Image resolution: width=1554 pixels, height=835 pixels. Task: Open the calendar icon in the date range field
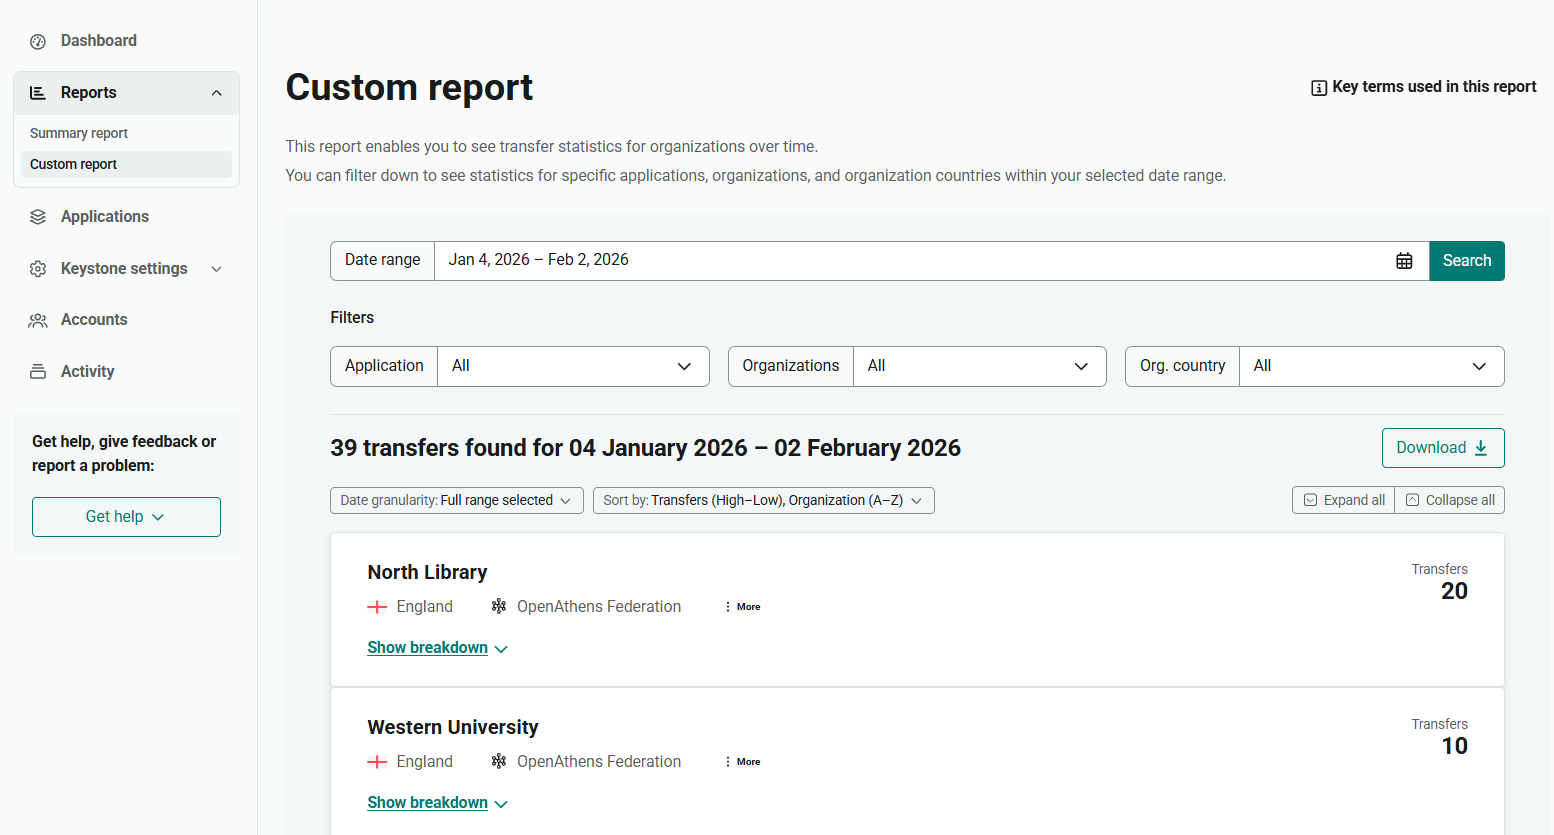click(x=1404, y=260)
